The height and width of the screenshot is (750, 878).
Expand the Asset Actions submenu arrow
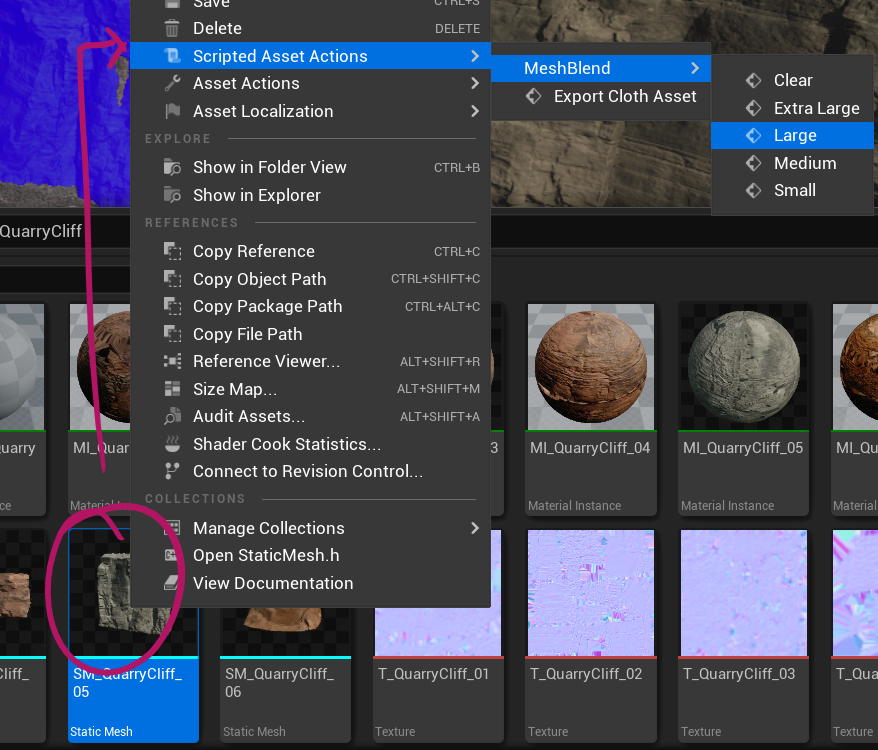tap(475, 83)
